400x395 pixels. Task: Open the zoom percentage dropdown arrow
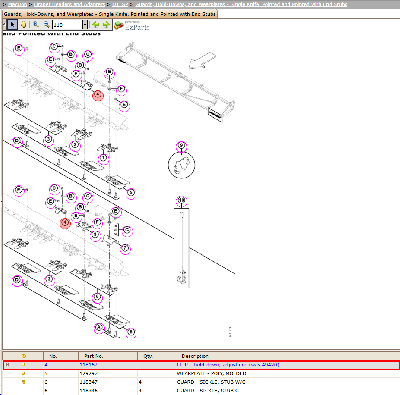pos(85,25)
